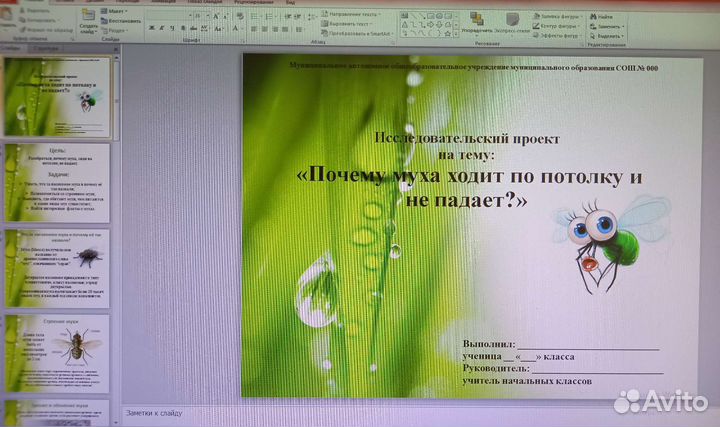Image resolution: width=720 pixels, height=427 pixels.
Task: Open Shape Fill (Заливка фигуры) dropdown
Action: (x=558, y=16)
